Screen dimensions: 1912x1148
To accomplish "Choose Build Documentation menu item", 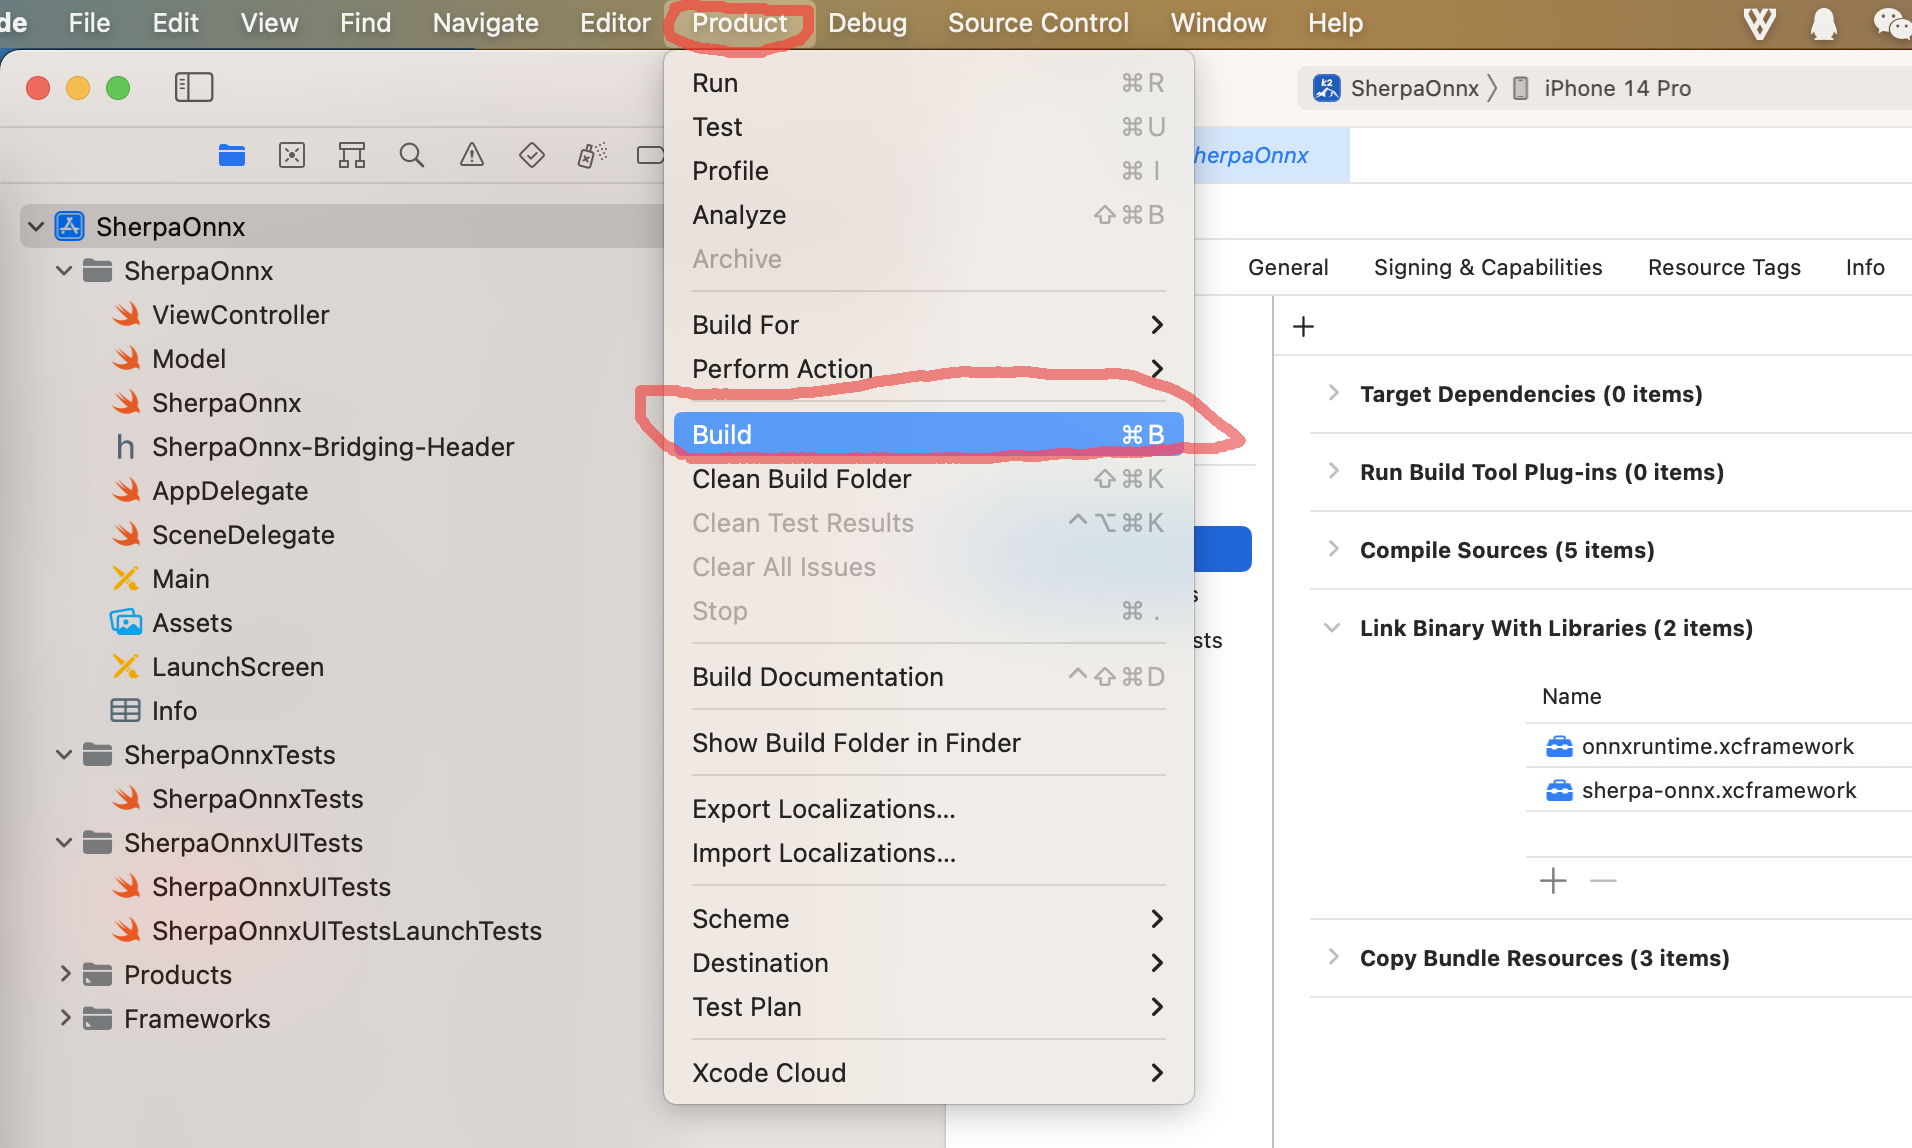I will [x=928, y=677].
